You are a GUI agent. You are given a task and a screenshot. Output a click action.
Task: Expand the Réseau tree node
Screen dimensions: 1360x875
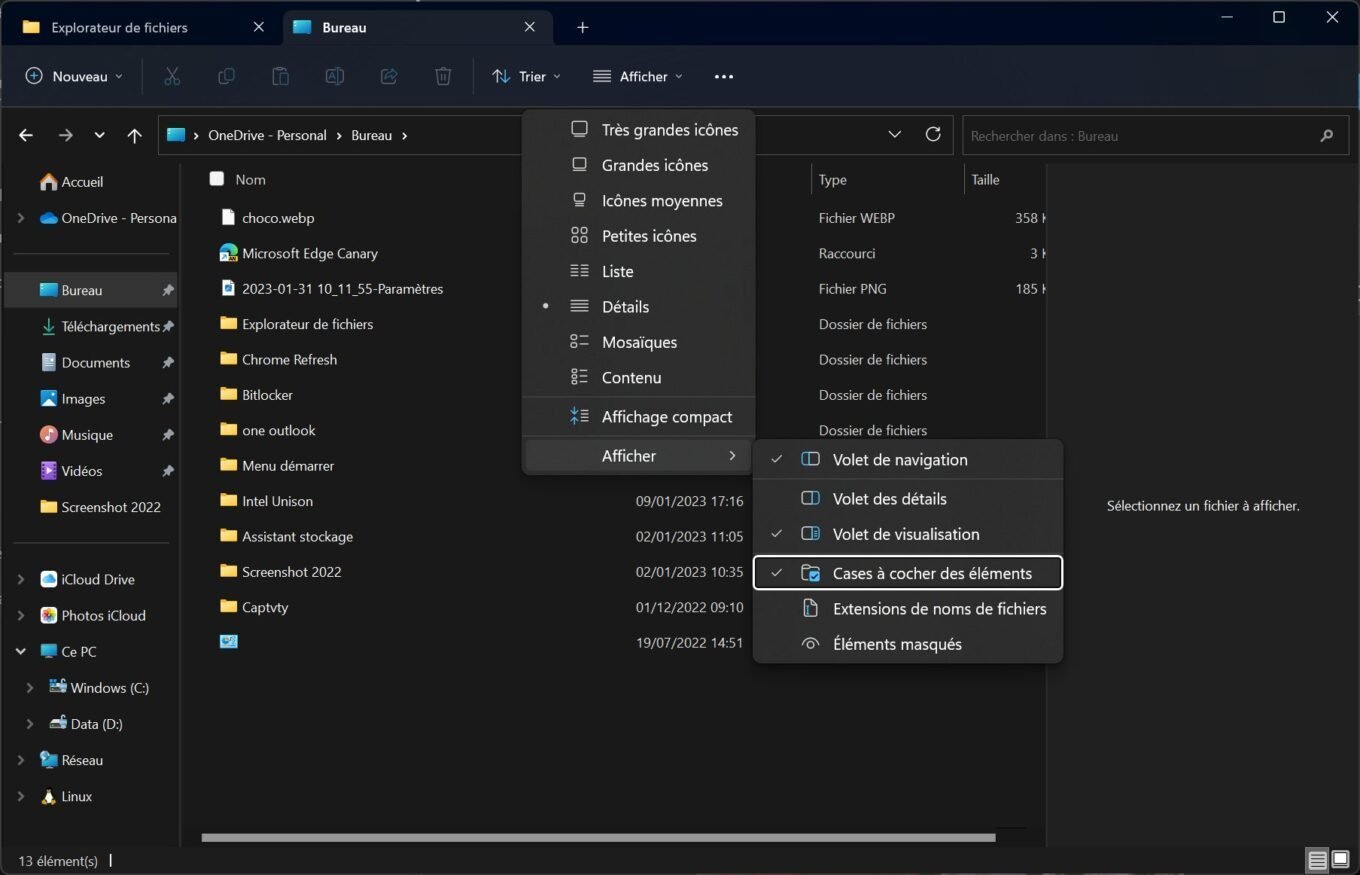point(21,760)
